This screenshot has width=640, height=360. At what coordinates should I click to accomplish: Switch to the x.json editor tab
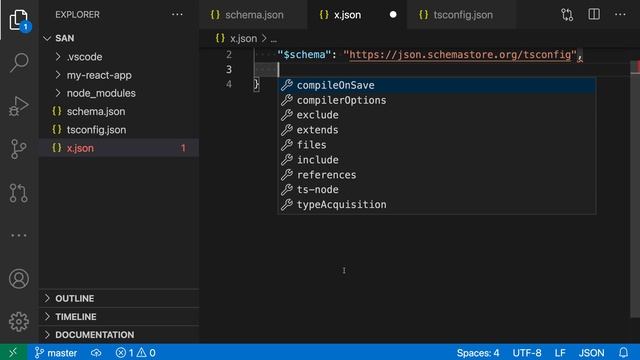point(357,15)
